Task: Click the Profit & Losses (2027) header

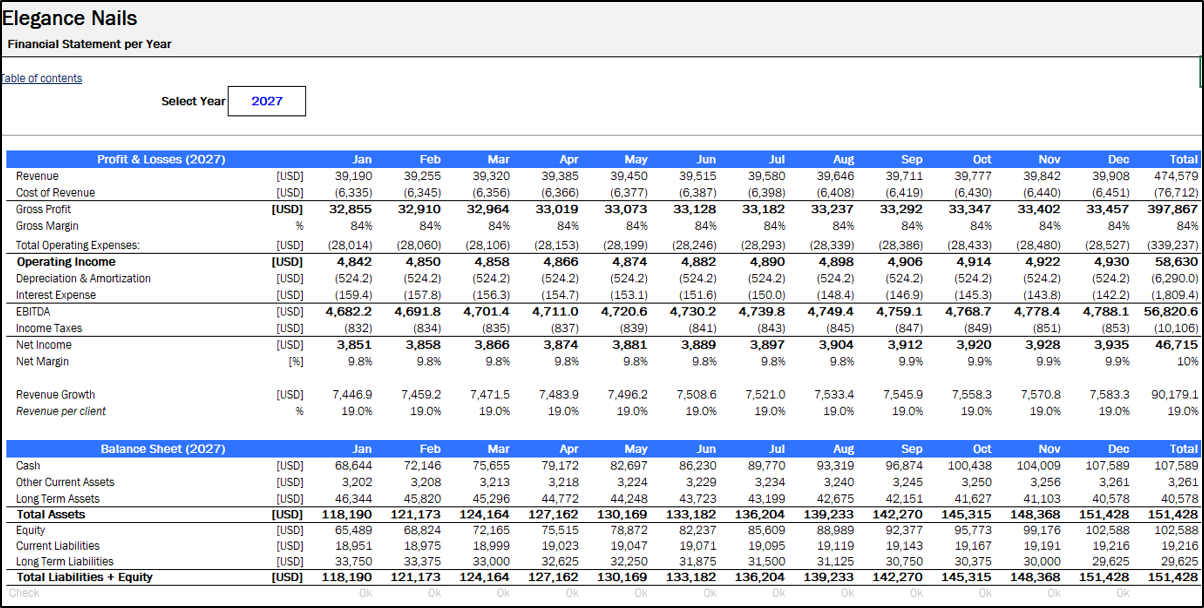Action: pos(160,159)
